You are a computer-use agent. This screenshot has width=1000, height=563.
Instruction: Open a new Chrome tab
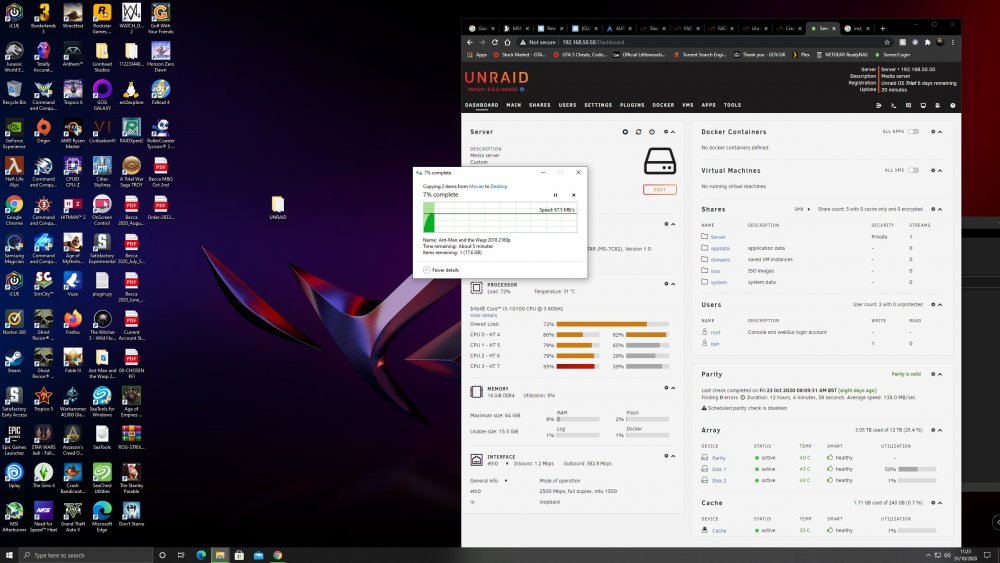tap(883, 28)
